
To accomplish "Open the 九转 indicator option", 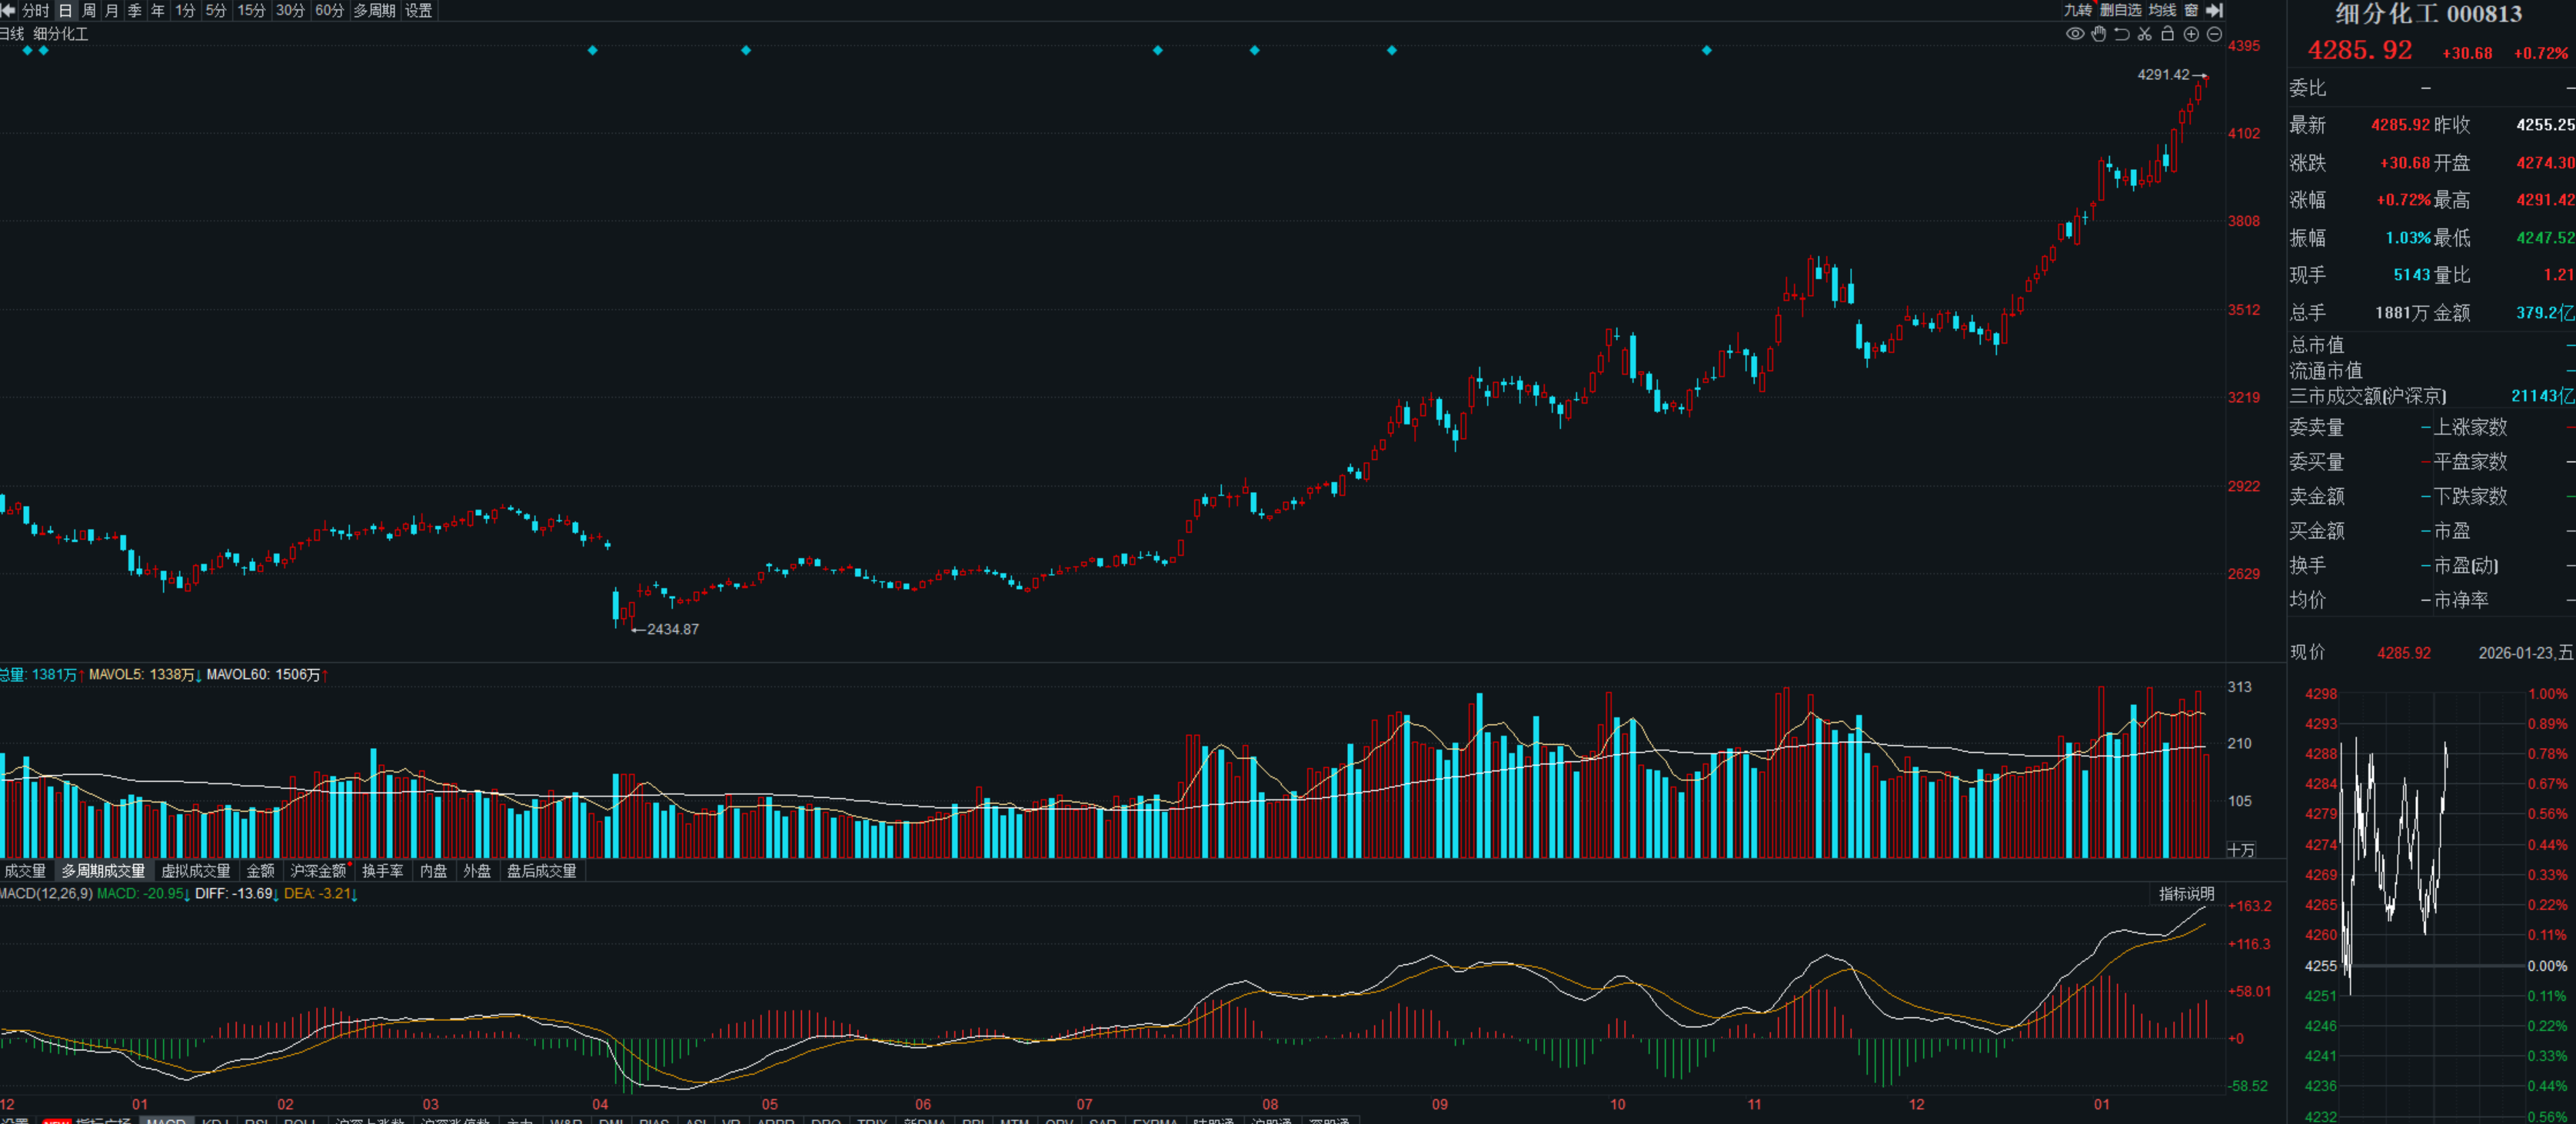I will point(2077,10).
